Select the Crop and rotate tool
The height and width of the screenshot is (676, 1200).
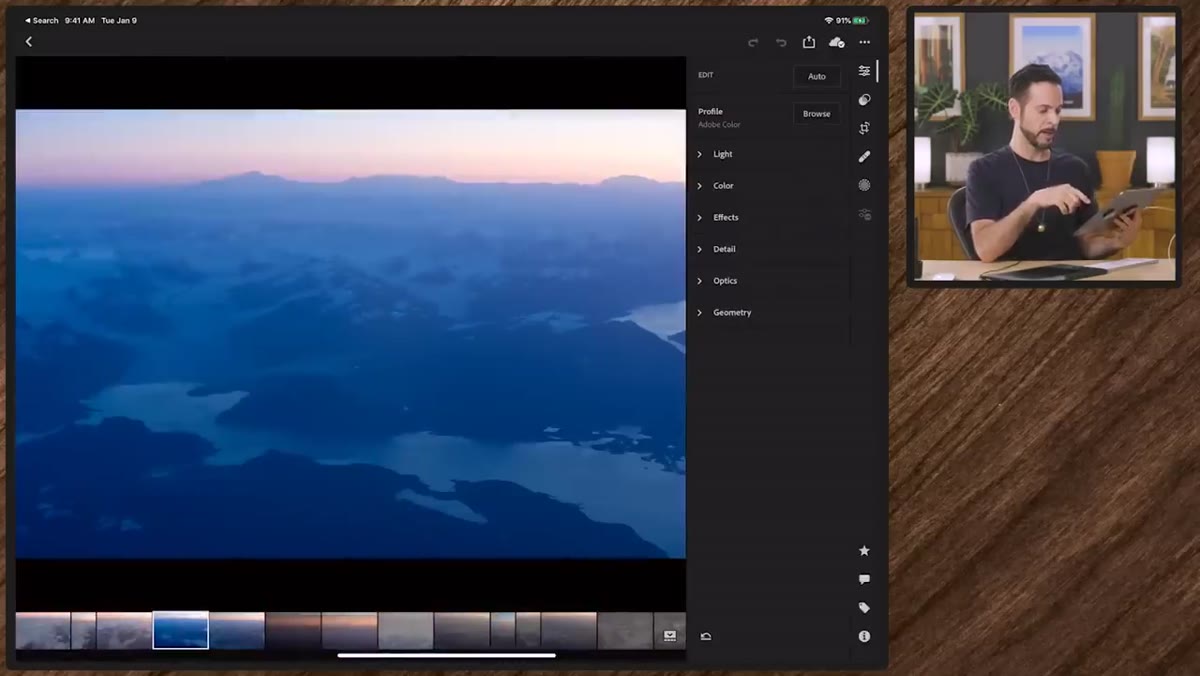click(864, 128)
